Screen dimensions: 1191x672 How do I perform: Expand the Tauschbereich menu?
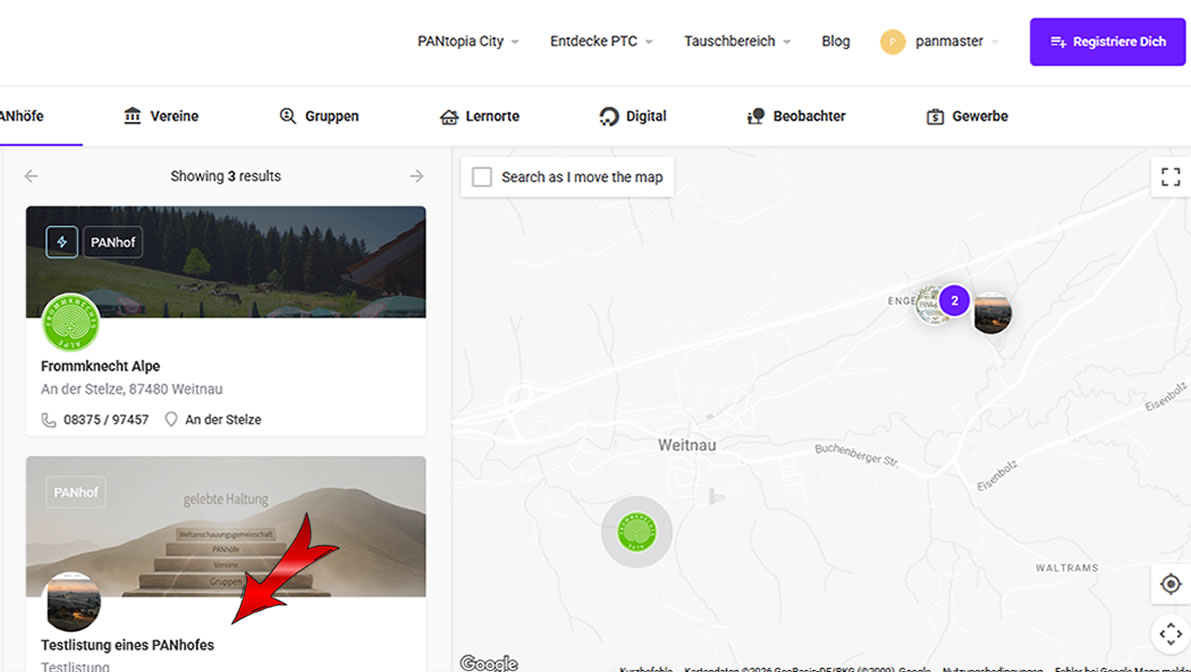(x=738, y=41)
